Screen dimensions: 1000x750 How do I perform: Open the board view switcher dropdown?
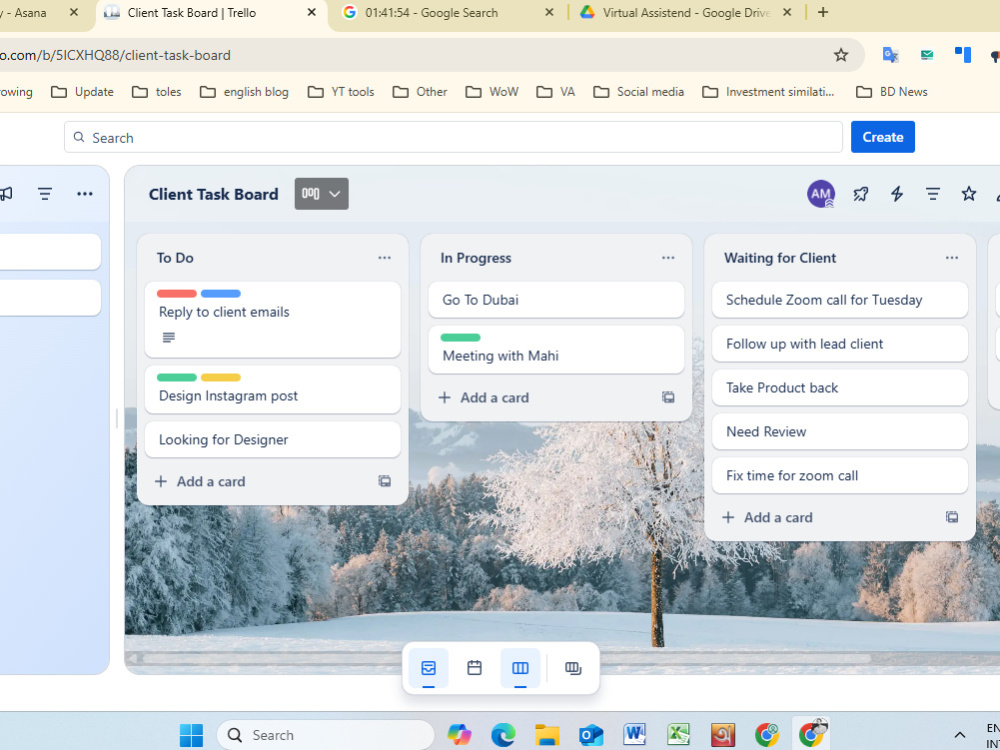click(x=321, y=194)
